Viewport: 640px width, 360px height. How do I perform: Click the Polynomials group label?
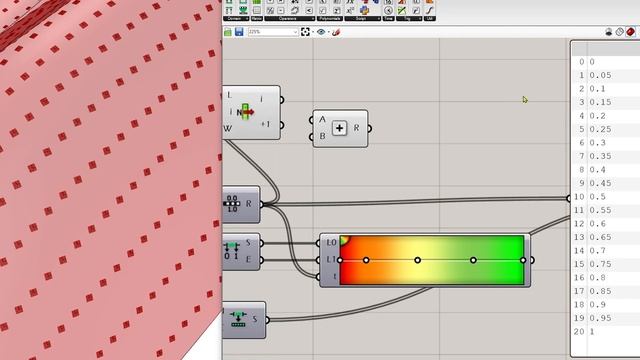click(330, 19)
